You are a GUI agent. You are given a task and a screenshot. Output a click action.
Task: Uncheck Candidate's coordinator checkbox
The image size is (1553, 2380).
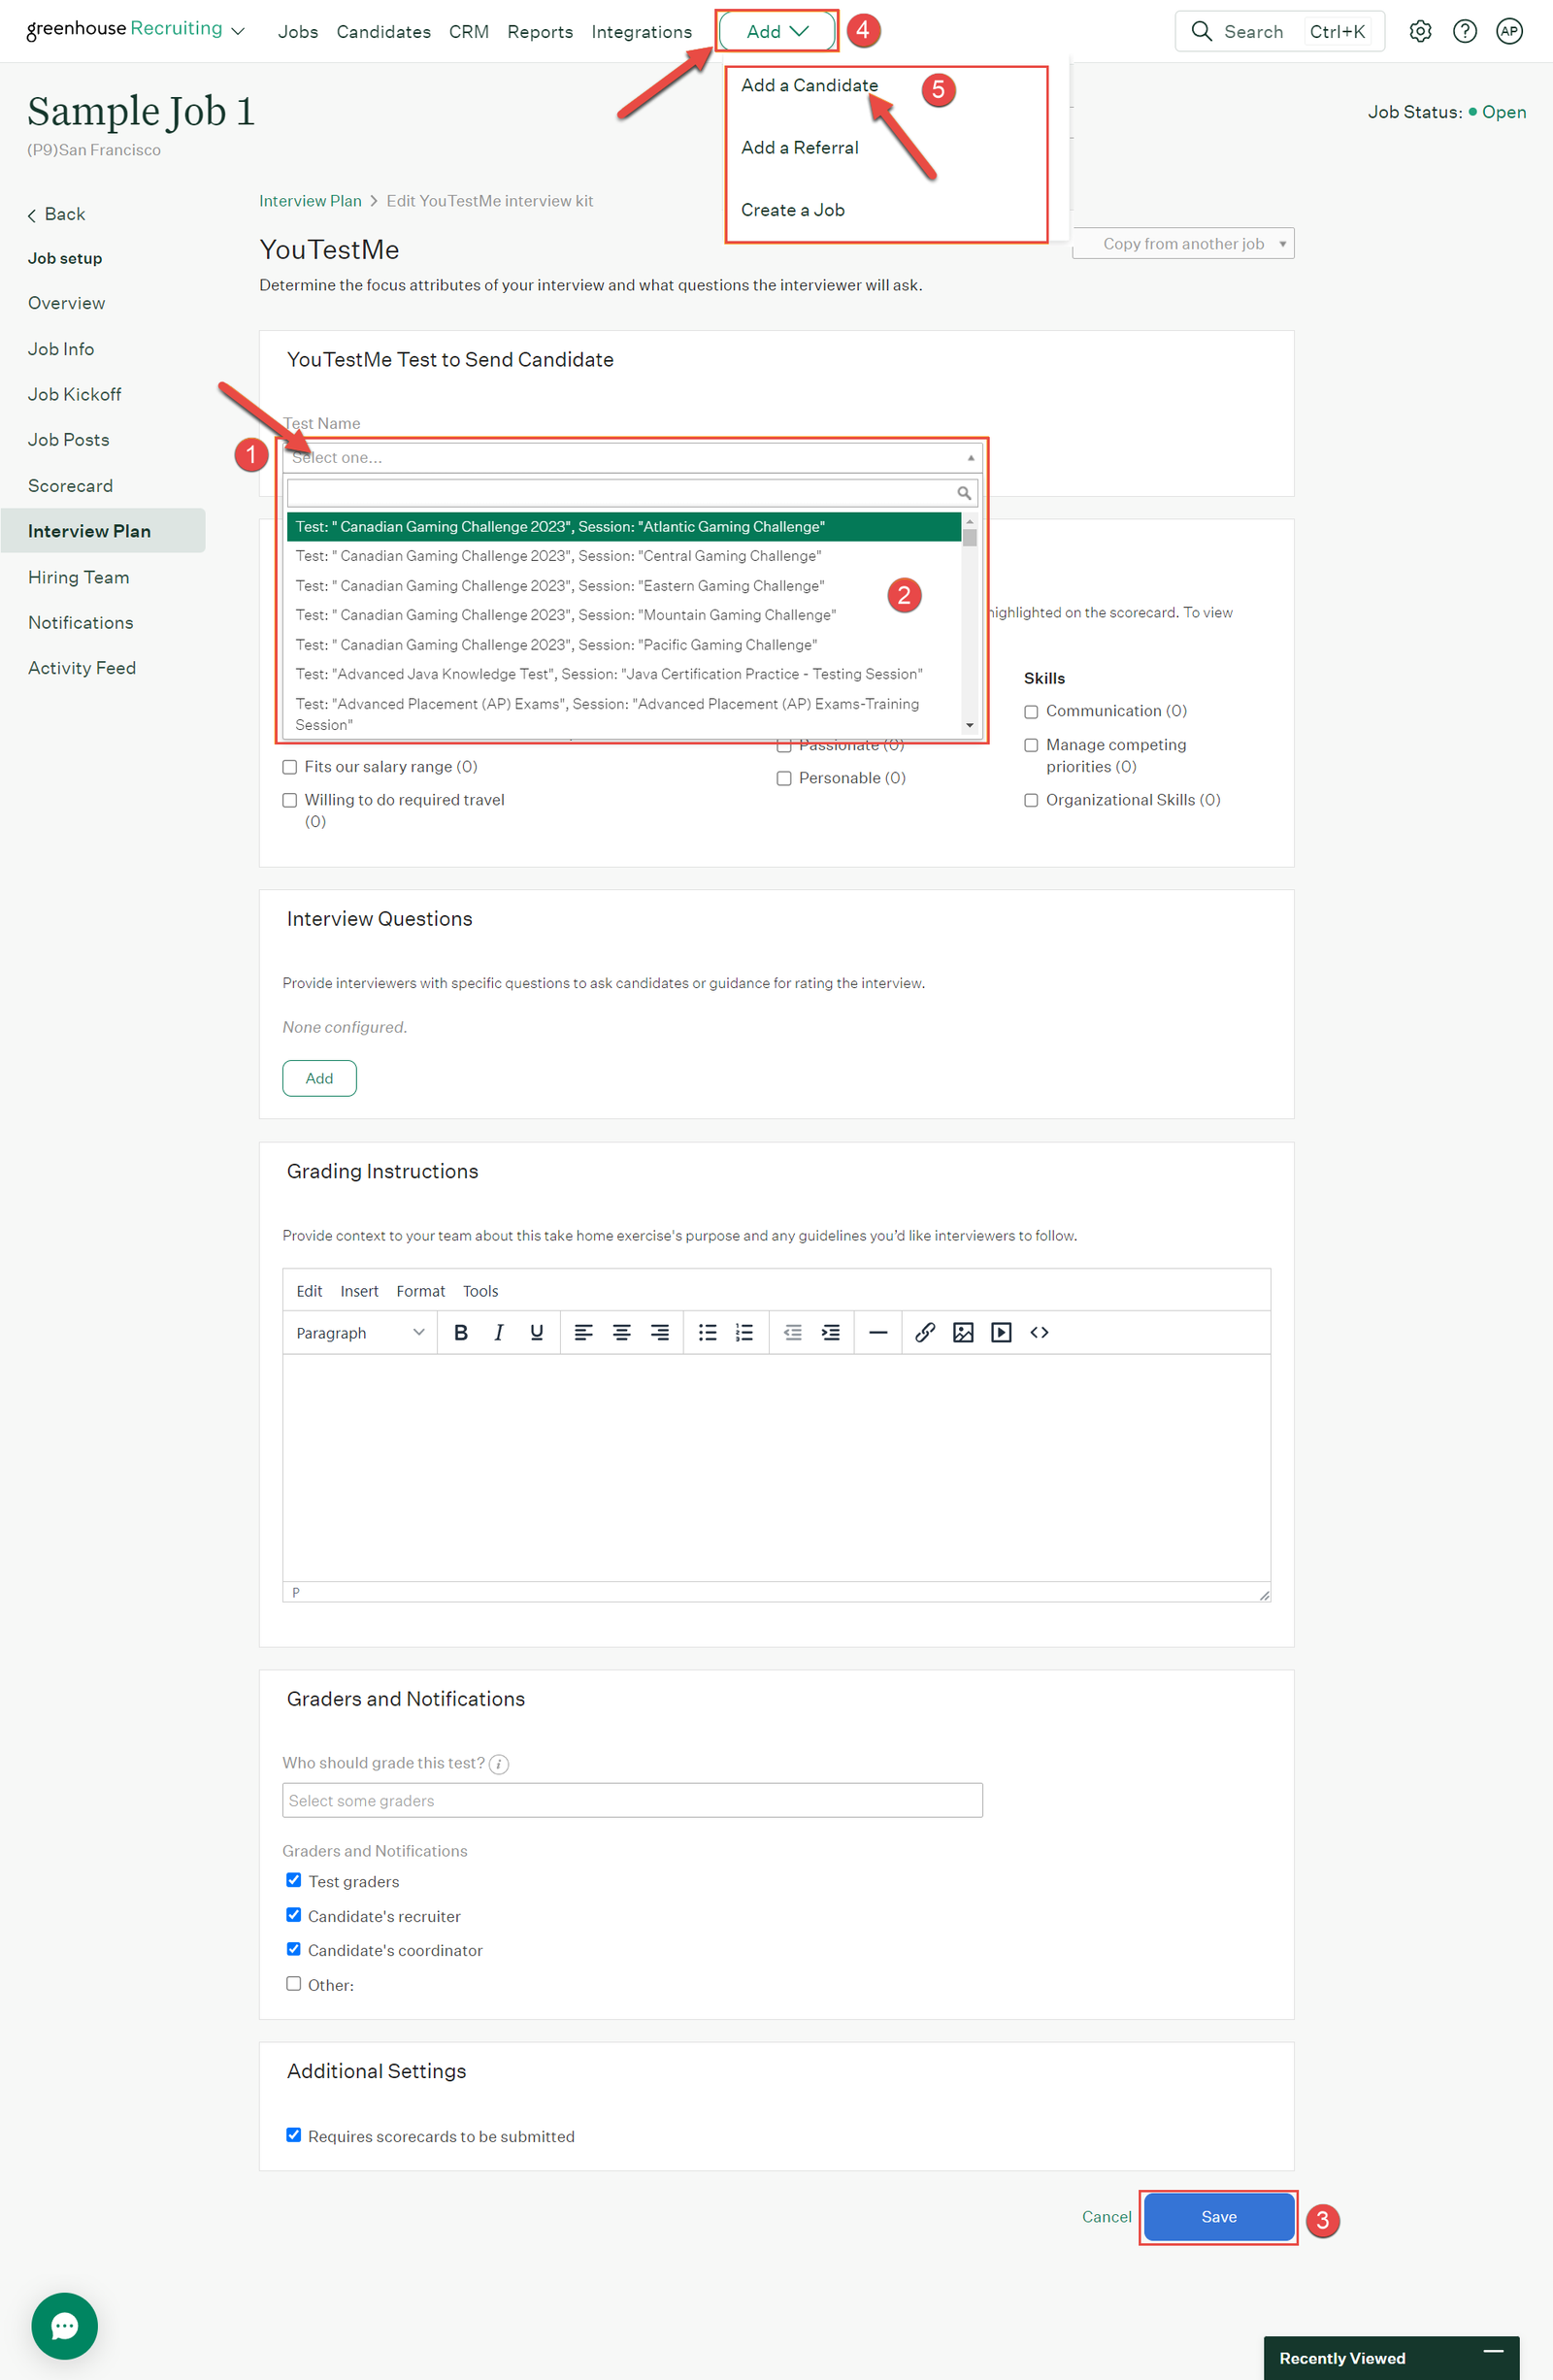coord(294,1948)
